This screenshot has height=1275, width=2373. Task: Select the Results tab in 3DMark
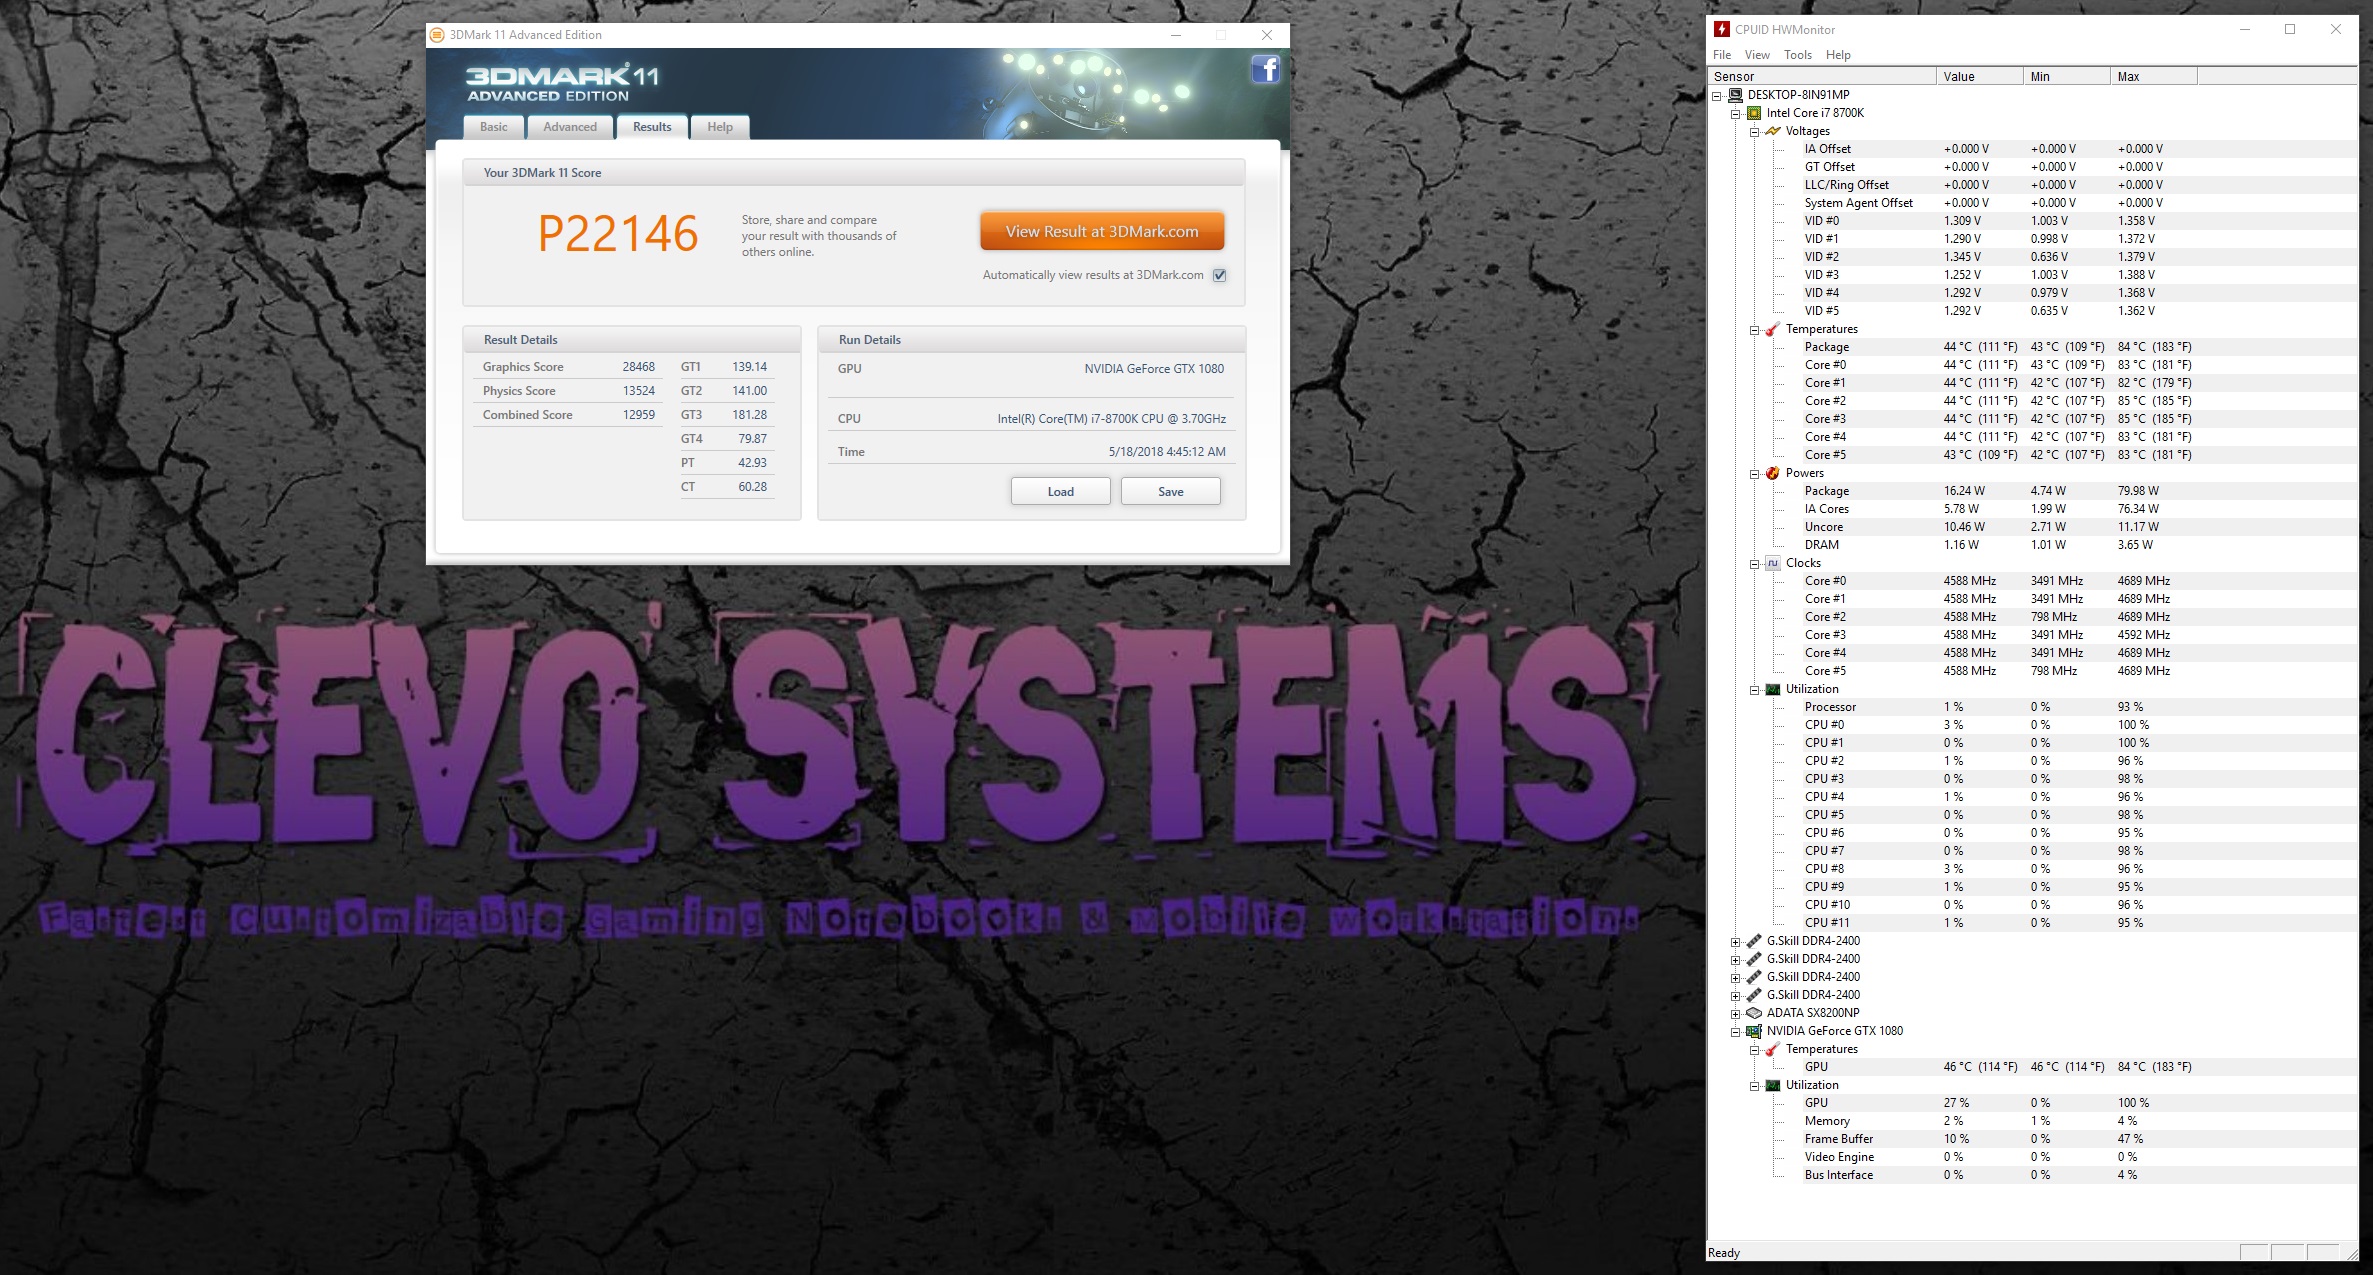pos(652,127)
